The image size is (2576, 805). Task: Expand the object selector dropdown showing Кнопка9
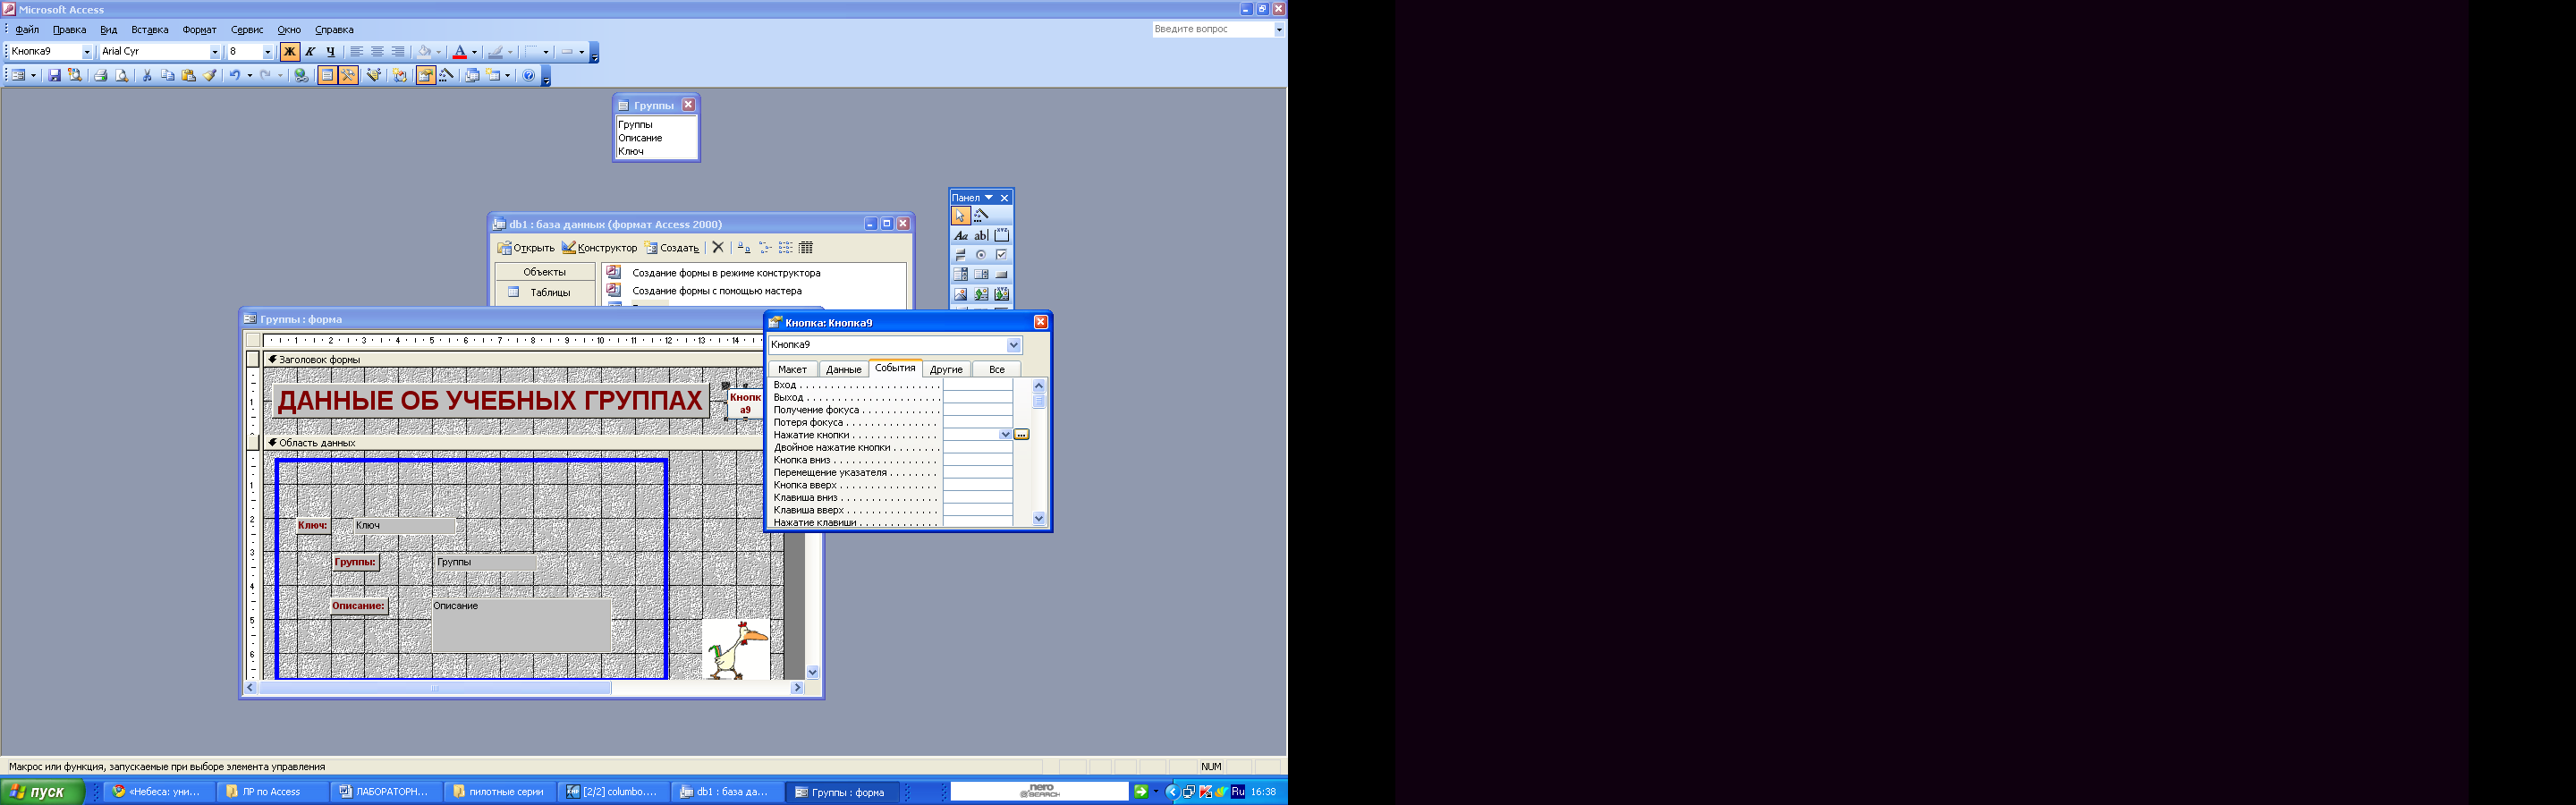[87, 52]
